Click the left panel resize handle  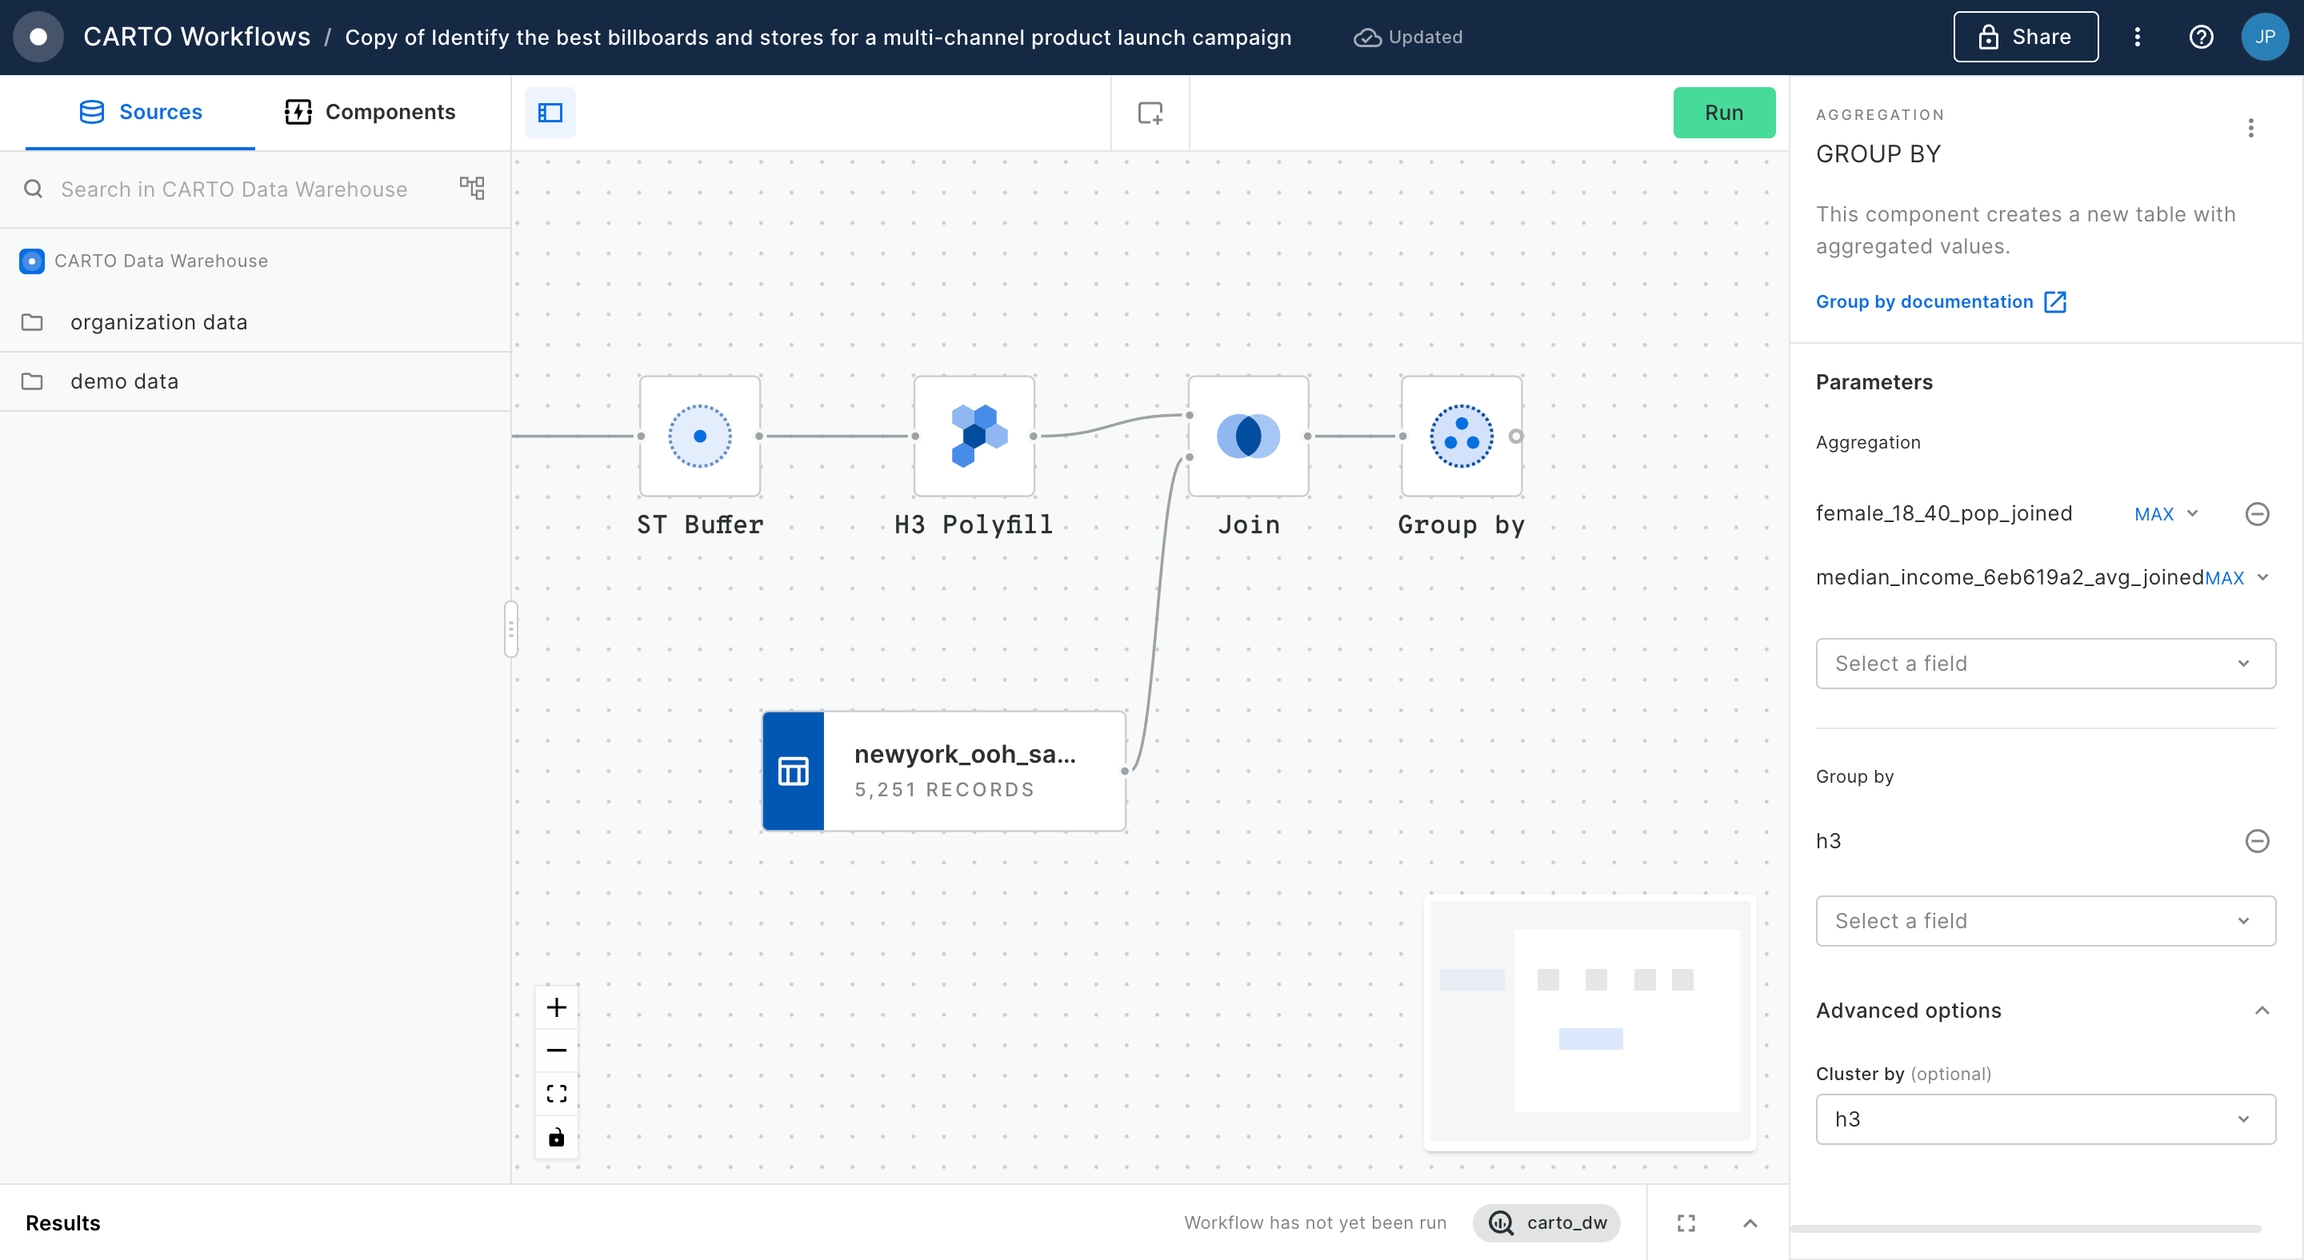pyautogui.click(x=511, y=629)
